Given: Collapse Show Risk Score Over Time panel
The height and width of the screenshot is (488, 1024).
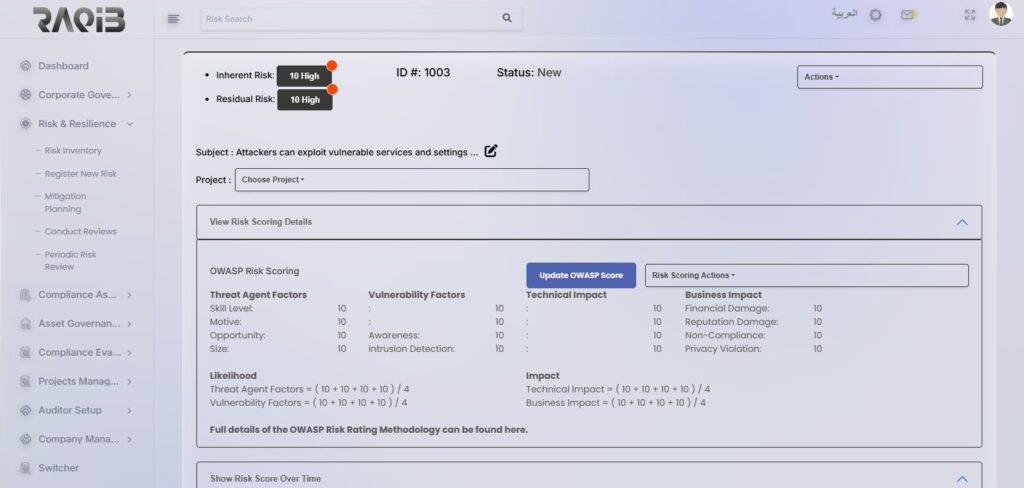Looking at the screenshot, I should tap(962, 478).
